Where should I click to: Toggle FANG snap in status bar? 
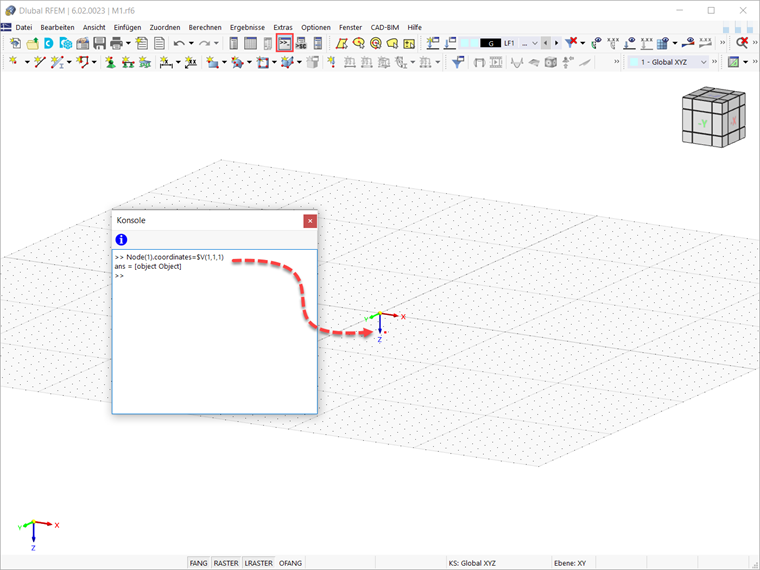(x=198, y=563)
